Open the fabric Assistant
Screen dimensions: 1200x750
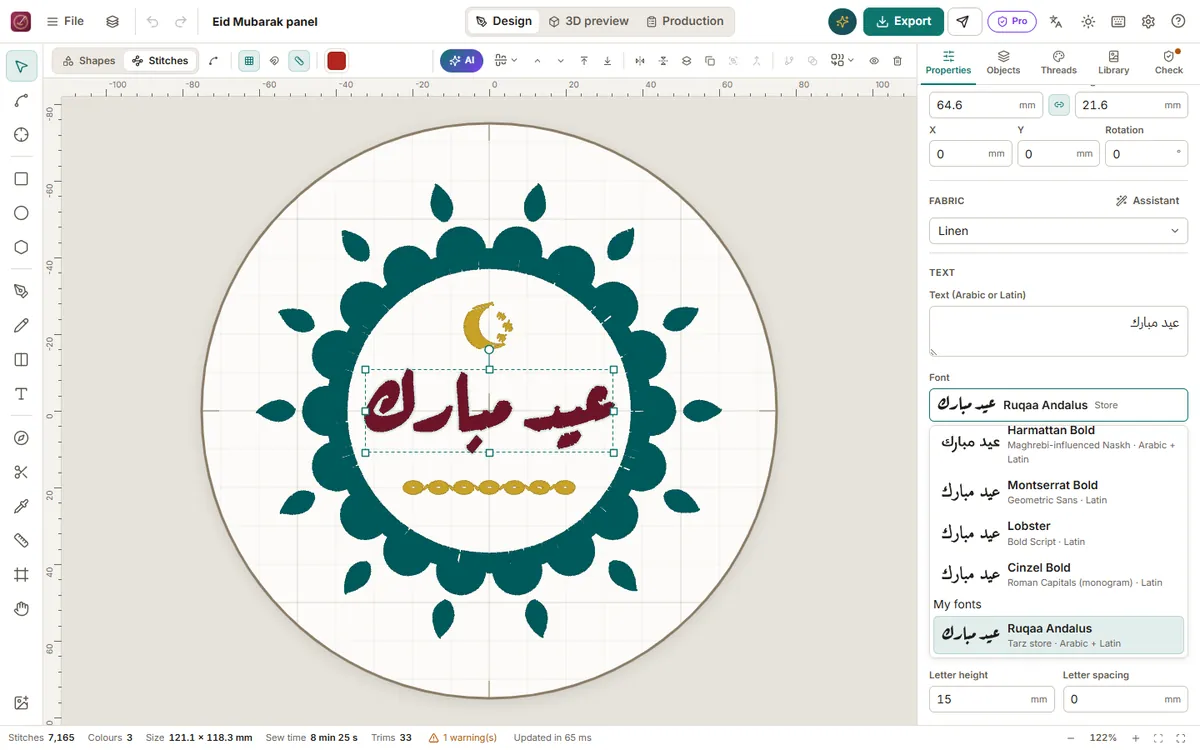pyautogui.click(x=1147, y=201)
